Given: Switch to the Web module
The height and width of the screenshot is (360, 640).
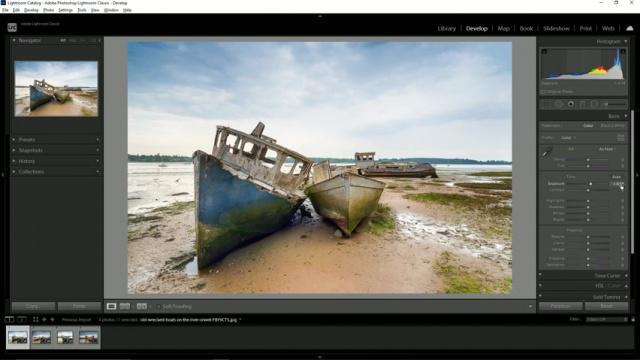Looking at the screenshot, I should [608, 29].
